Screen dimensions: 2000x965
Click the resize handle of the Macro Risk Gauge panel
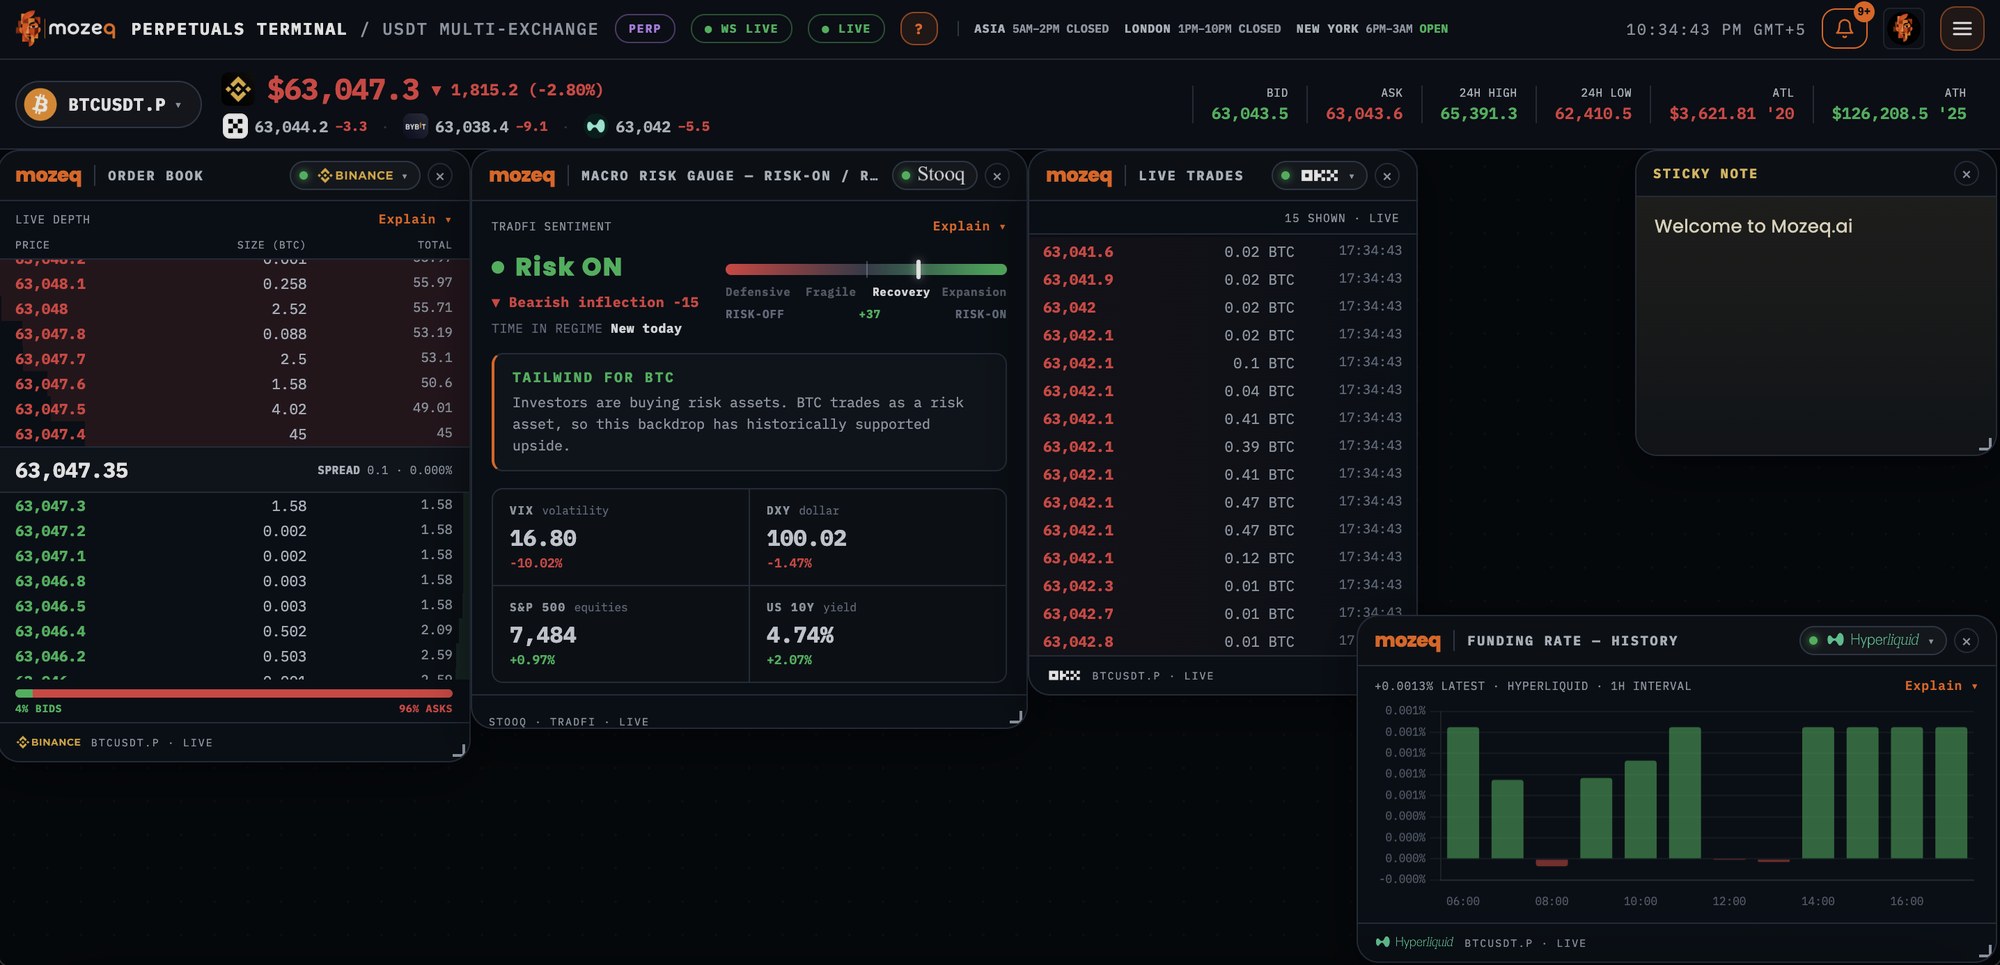click(x=1015, y=717)
